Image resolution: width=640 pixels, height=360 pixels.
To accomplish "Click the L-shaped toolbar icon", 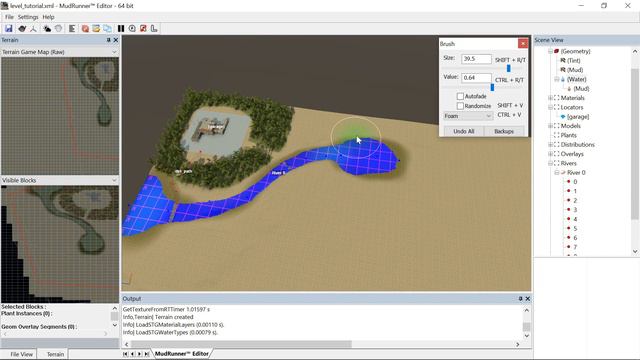I will click(x=154, y=29).
